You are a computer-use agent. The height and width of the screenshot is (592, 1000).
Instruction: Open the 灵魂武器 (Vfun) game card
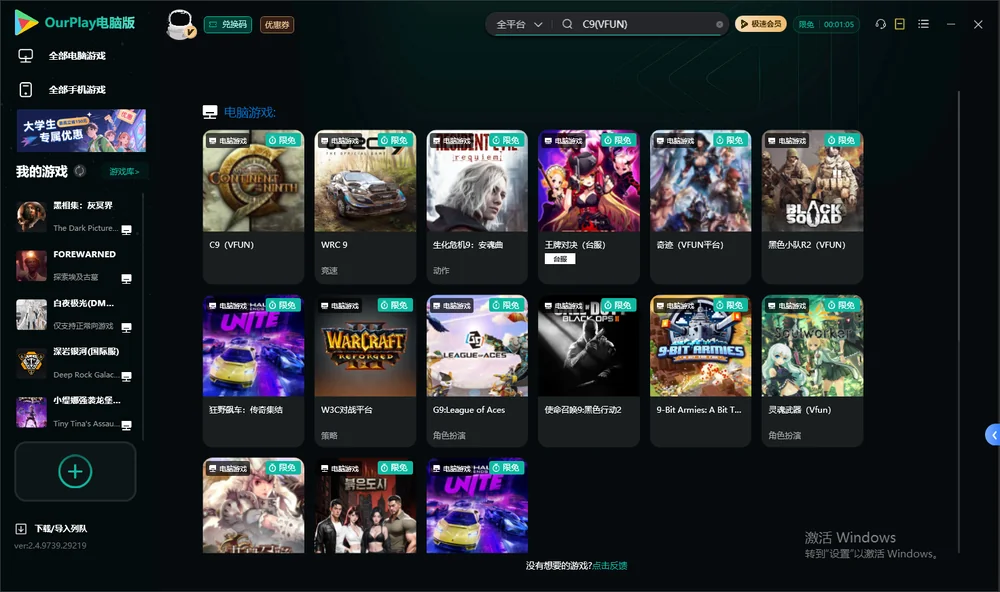pyautogui.click(x=812, y=371)
